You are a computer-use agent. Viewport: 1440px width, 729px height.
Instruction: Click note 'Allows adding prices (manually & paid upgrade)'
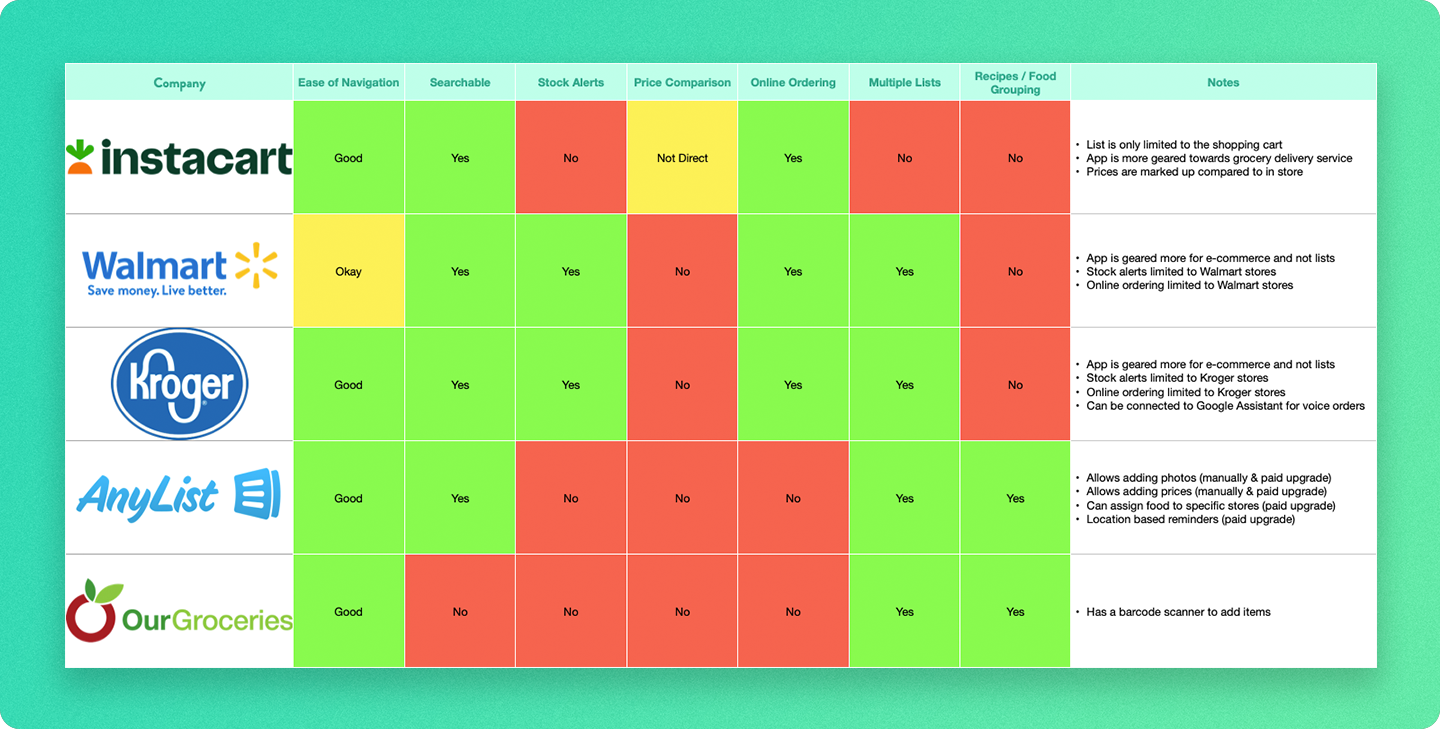tap(1207, 492)
